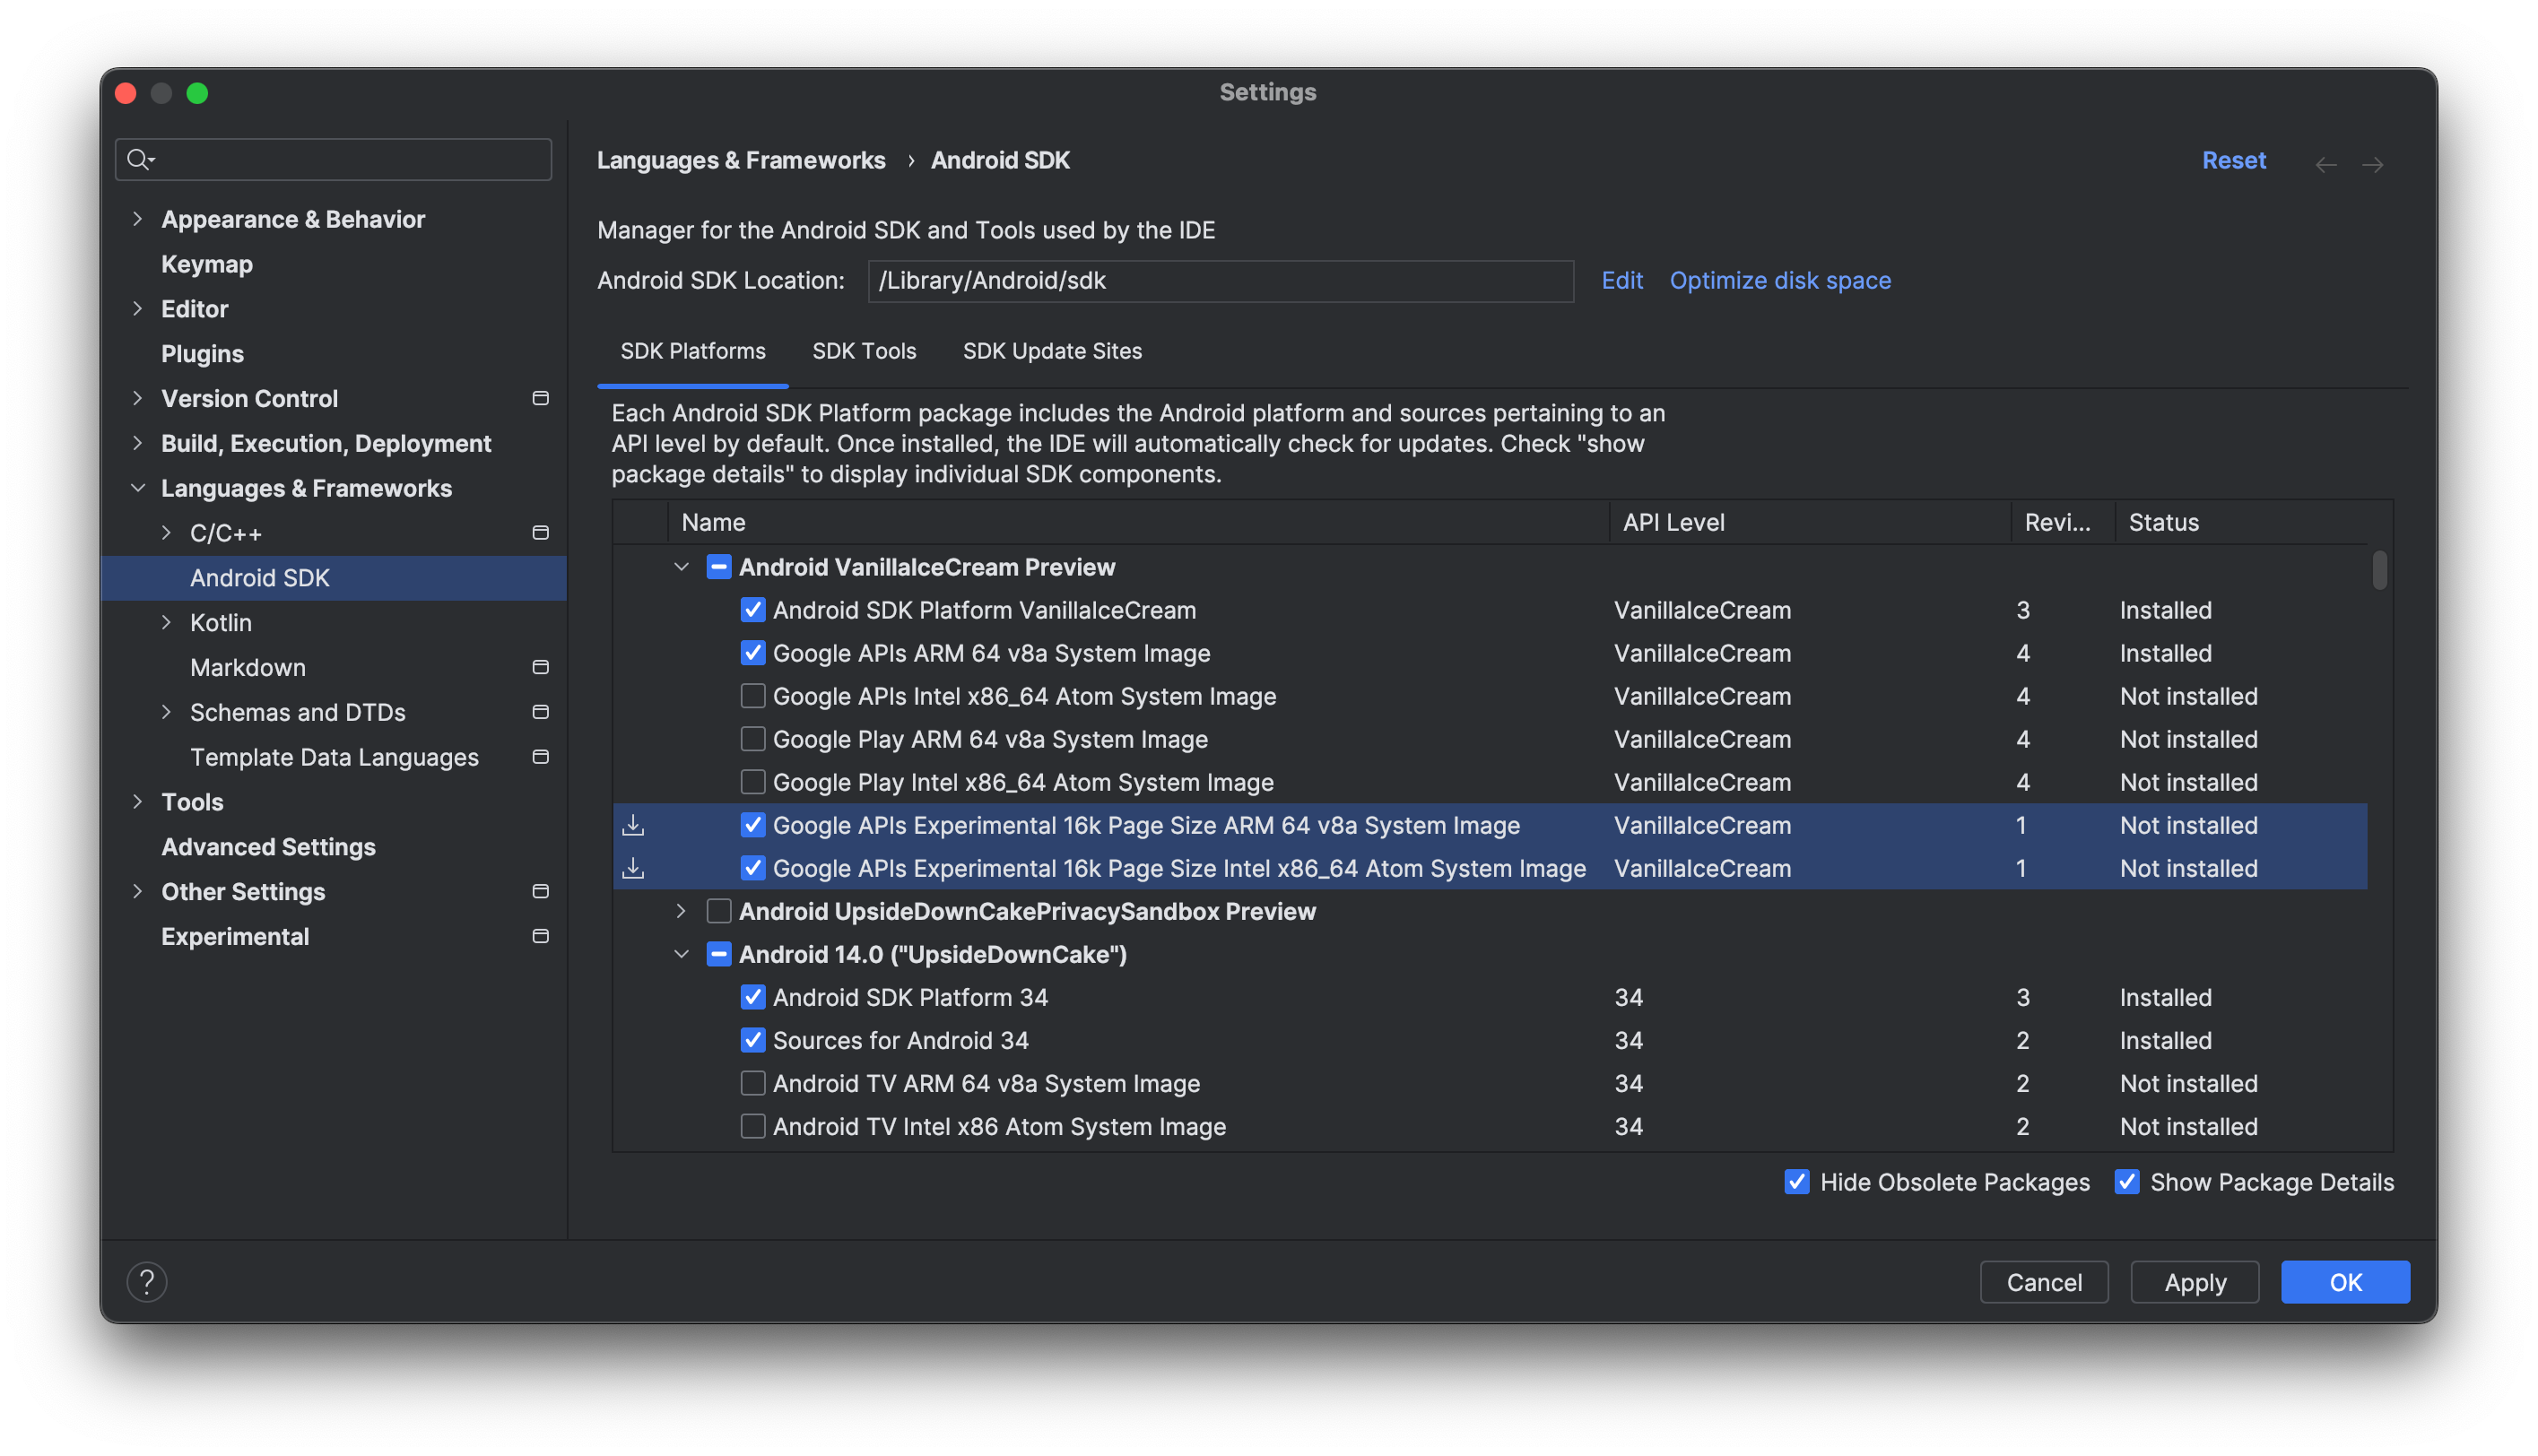Select Android SDK location input field
The image size is (2538, 1456).
(x=1221, y=279)
